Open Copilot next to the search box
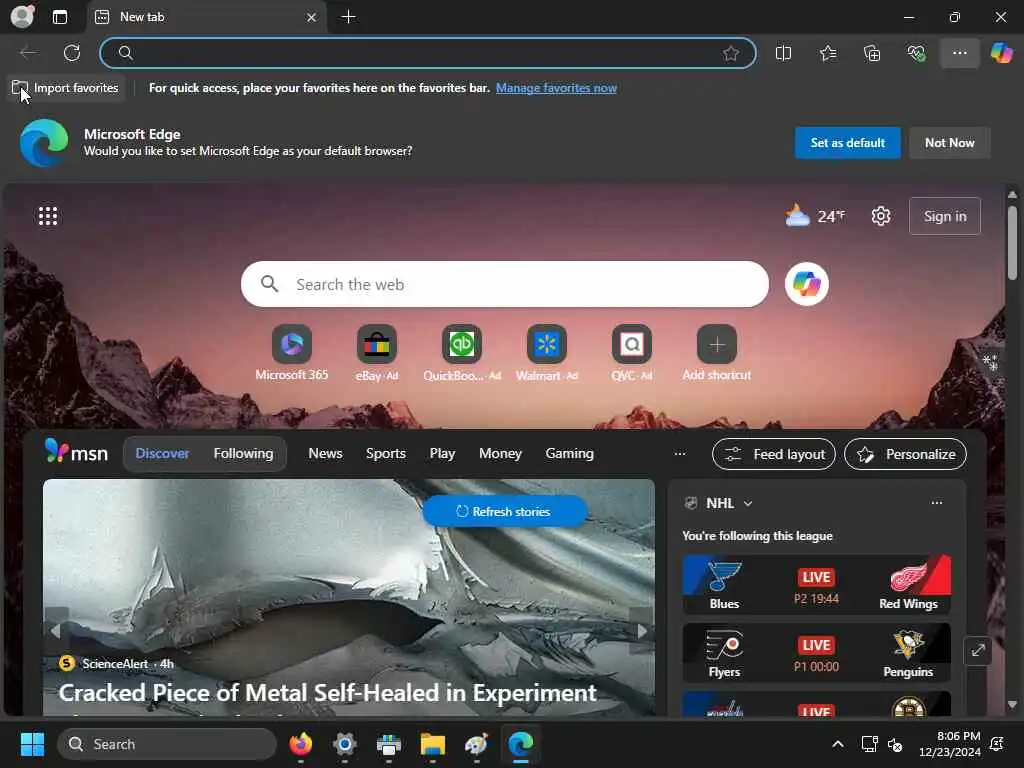This screenshot has height=768, width=1024. pos(807,284)
